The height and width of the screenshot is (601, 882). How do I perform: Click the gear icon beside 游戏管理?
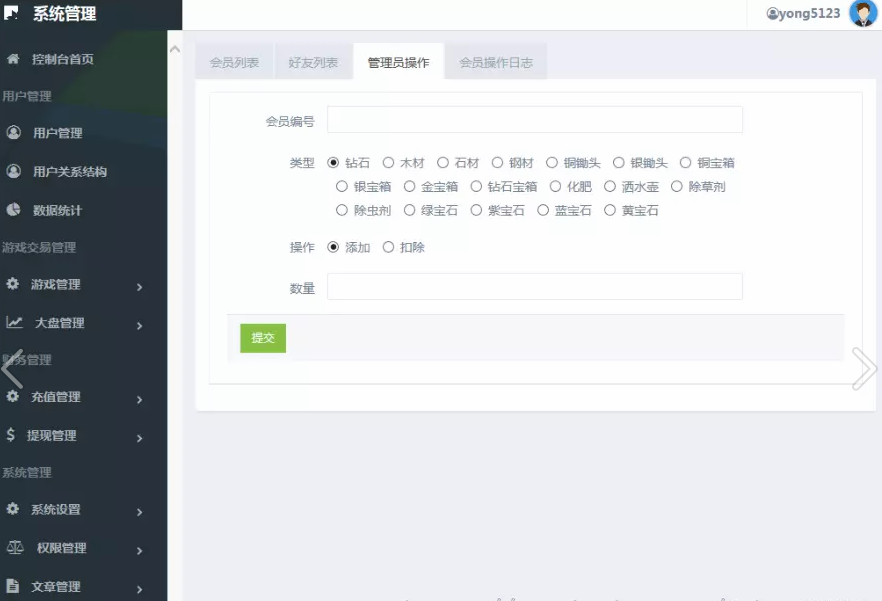pyautogui.click(x=12, y=284)
